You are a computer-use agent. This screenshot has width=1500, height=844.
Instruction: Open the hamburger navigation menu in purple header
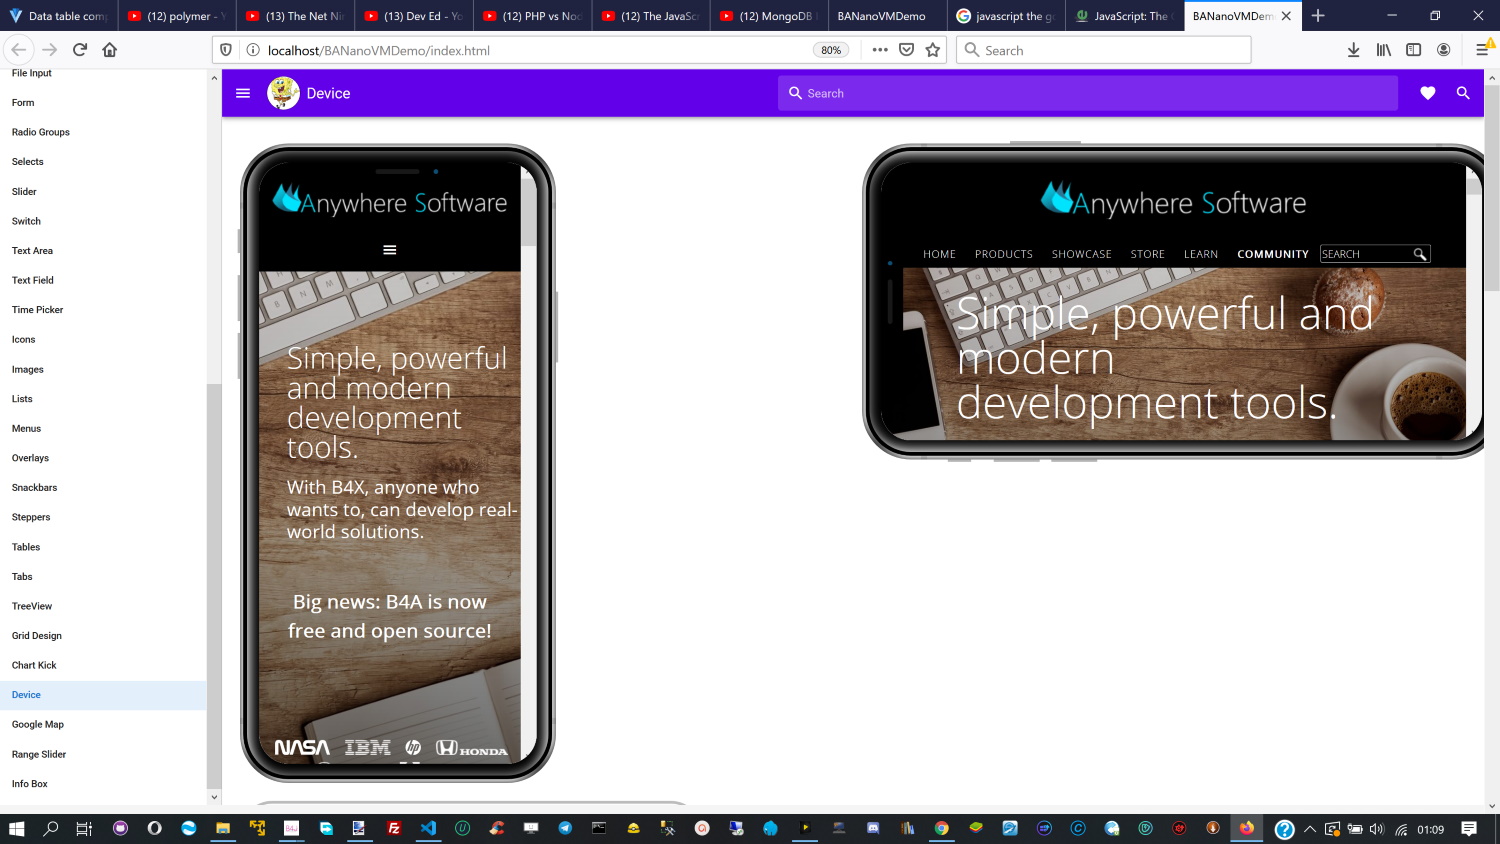click(x=243, y=93)
